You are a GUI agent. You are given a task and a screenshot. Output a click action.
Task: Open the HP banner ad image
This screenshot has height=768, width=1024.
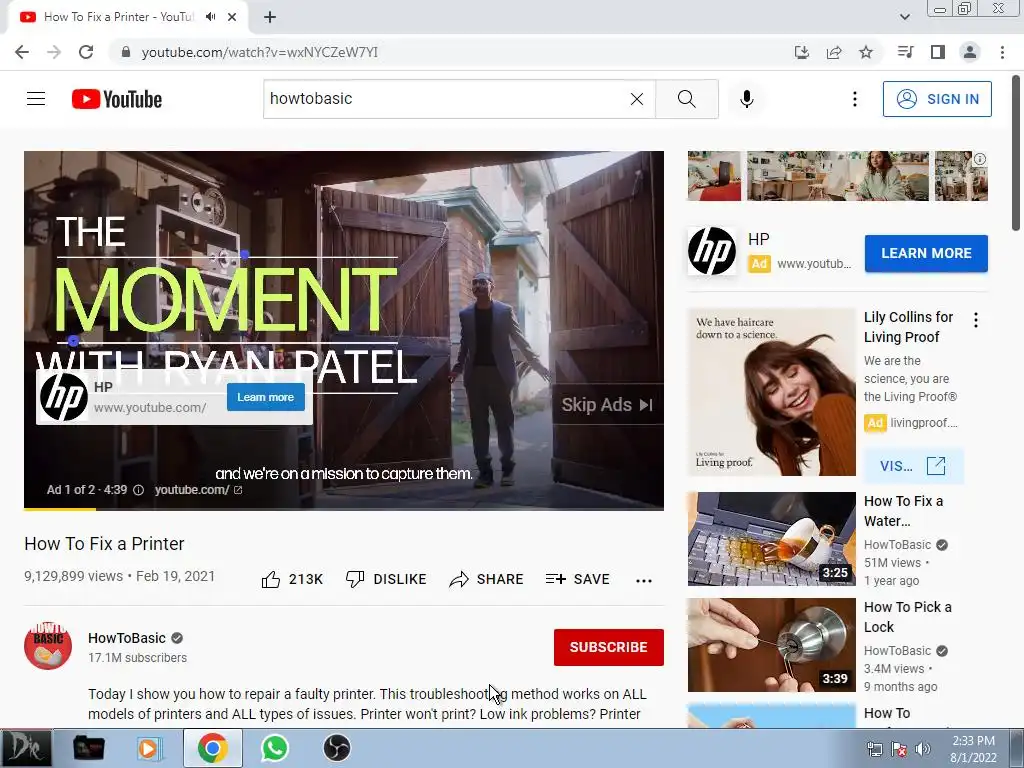837,176
